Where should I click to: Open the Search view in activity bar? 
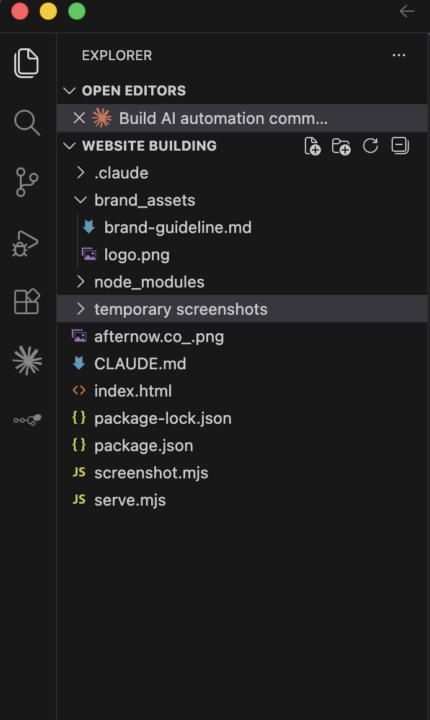(27, 123)
